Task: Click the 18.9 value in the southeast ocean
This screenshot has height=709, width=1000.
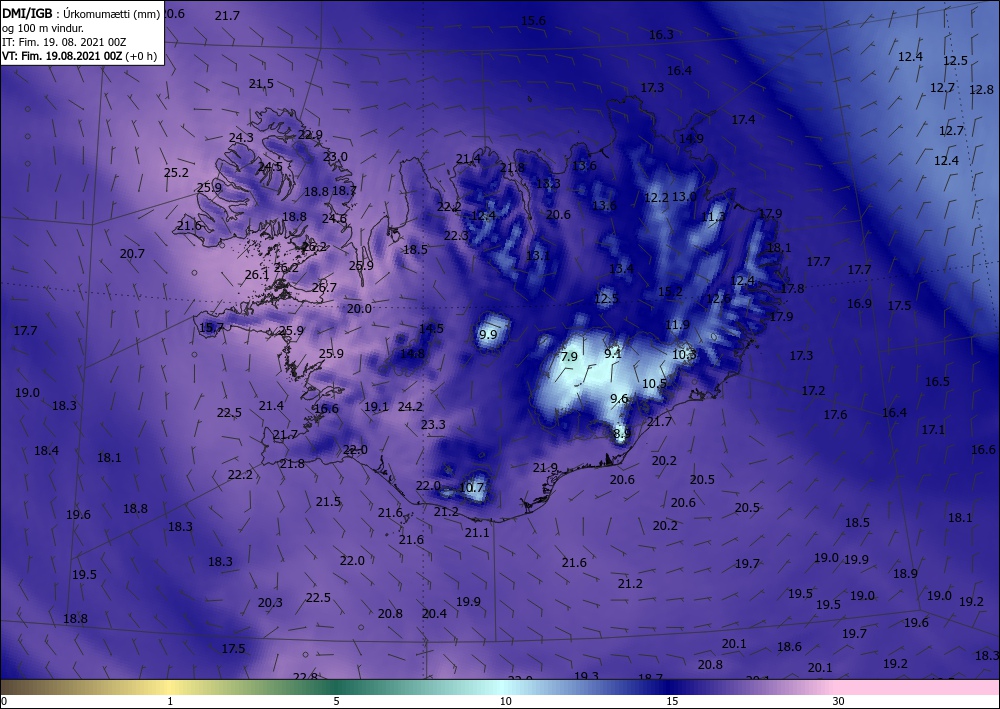Action: 905,573
